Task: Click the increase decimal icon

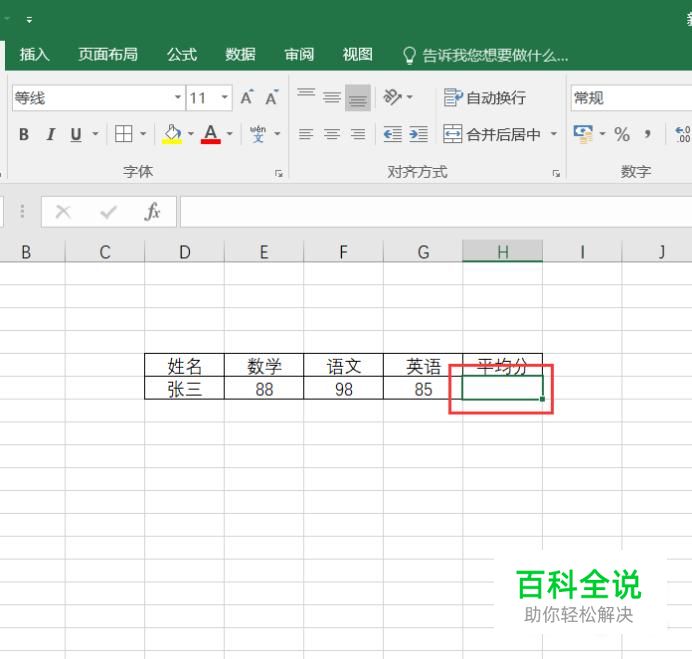Action: tap(683, 134)
